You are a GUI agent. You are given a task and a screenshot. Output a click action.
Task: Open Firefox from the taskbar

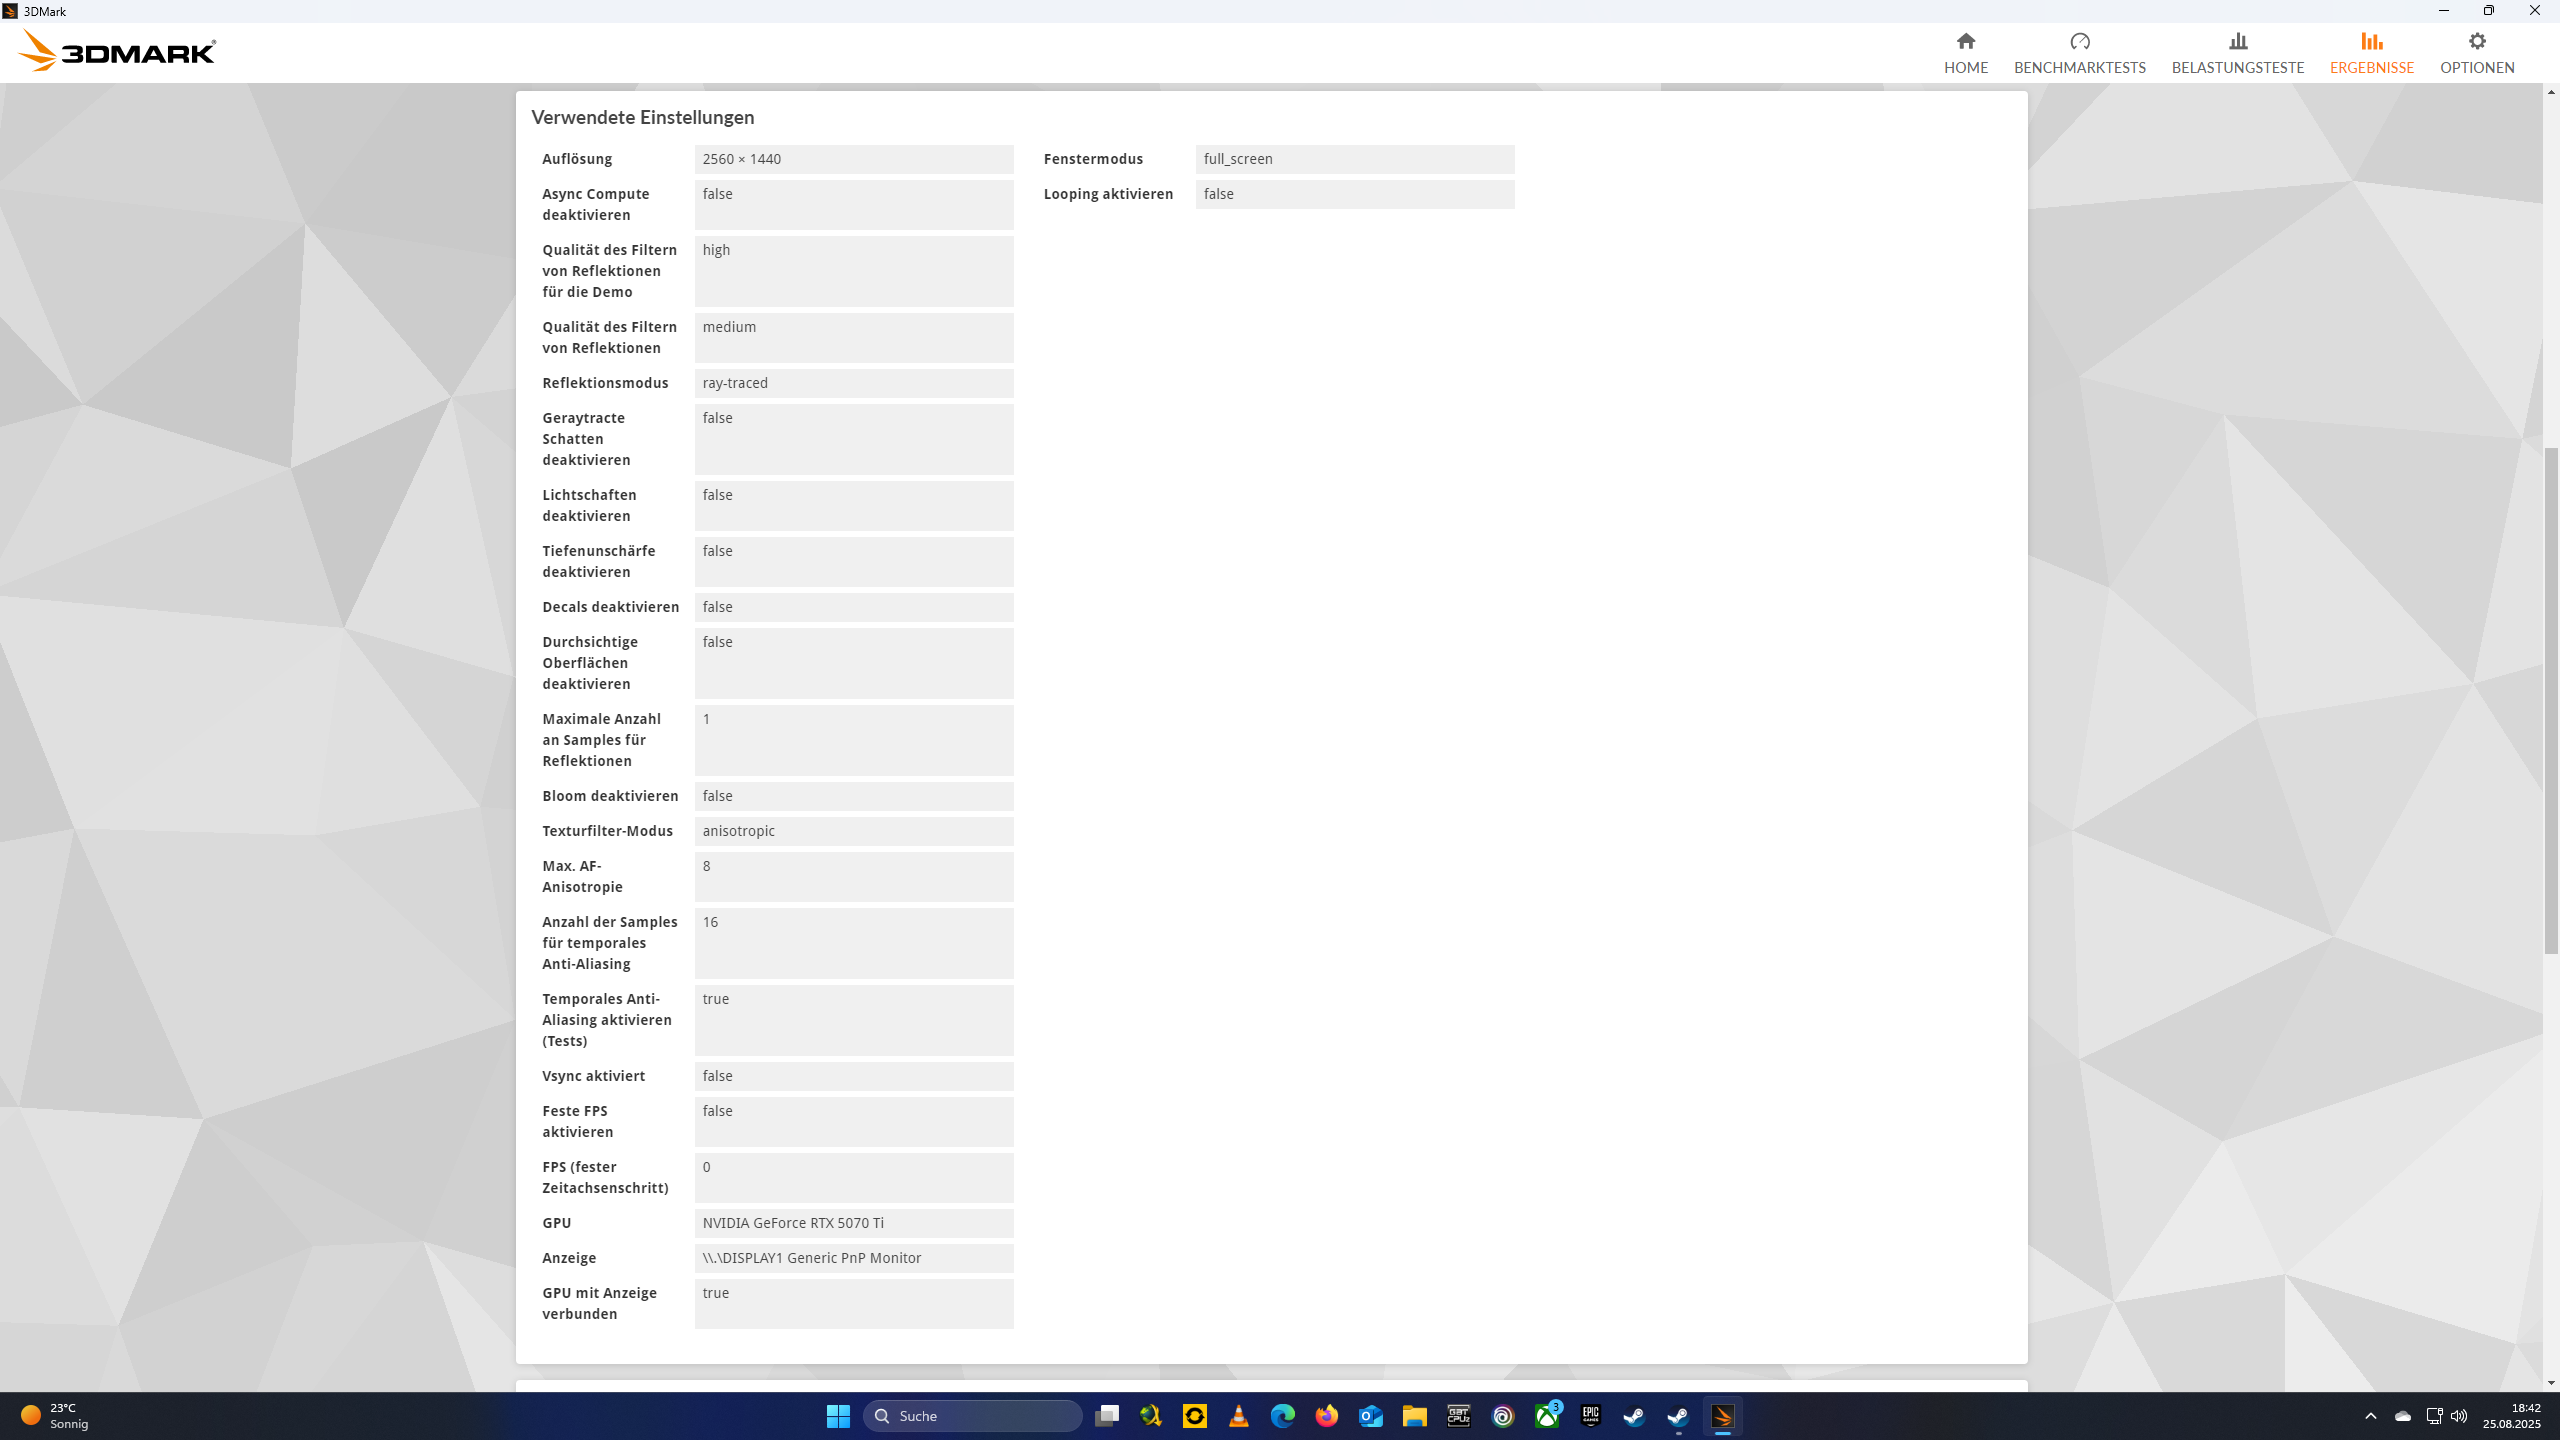(1326, 1416)
